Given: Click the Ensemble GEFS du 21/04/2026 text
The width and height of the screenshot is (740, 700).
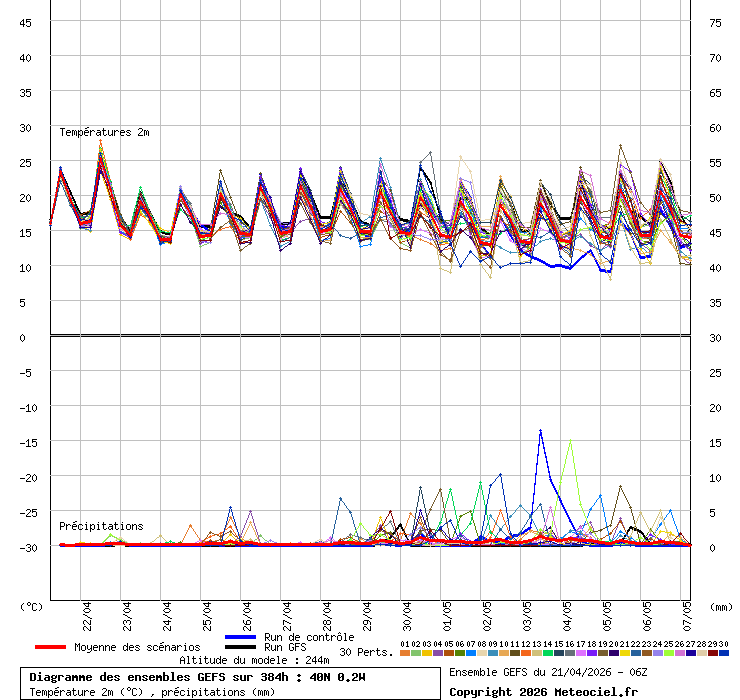Looking at the screenshot, I should [547, 672].
